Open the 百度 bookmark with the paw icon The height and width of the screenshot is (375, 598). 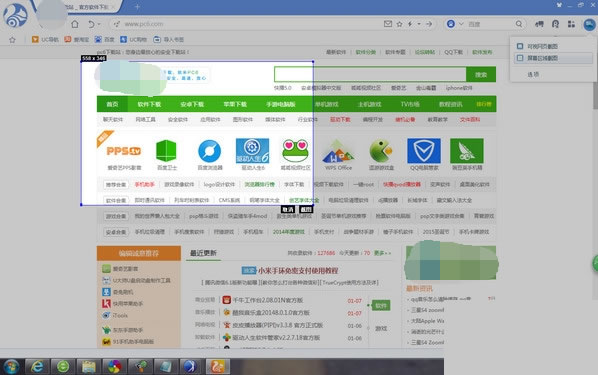tap(104, 39)
